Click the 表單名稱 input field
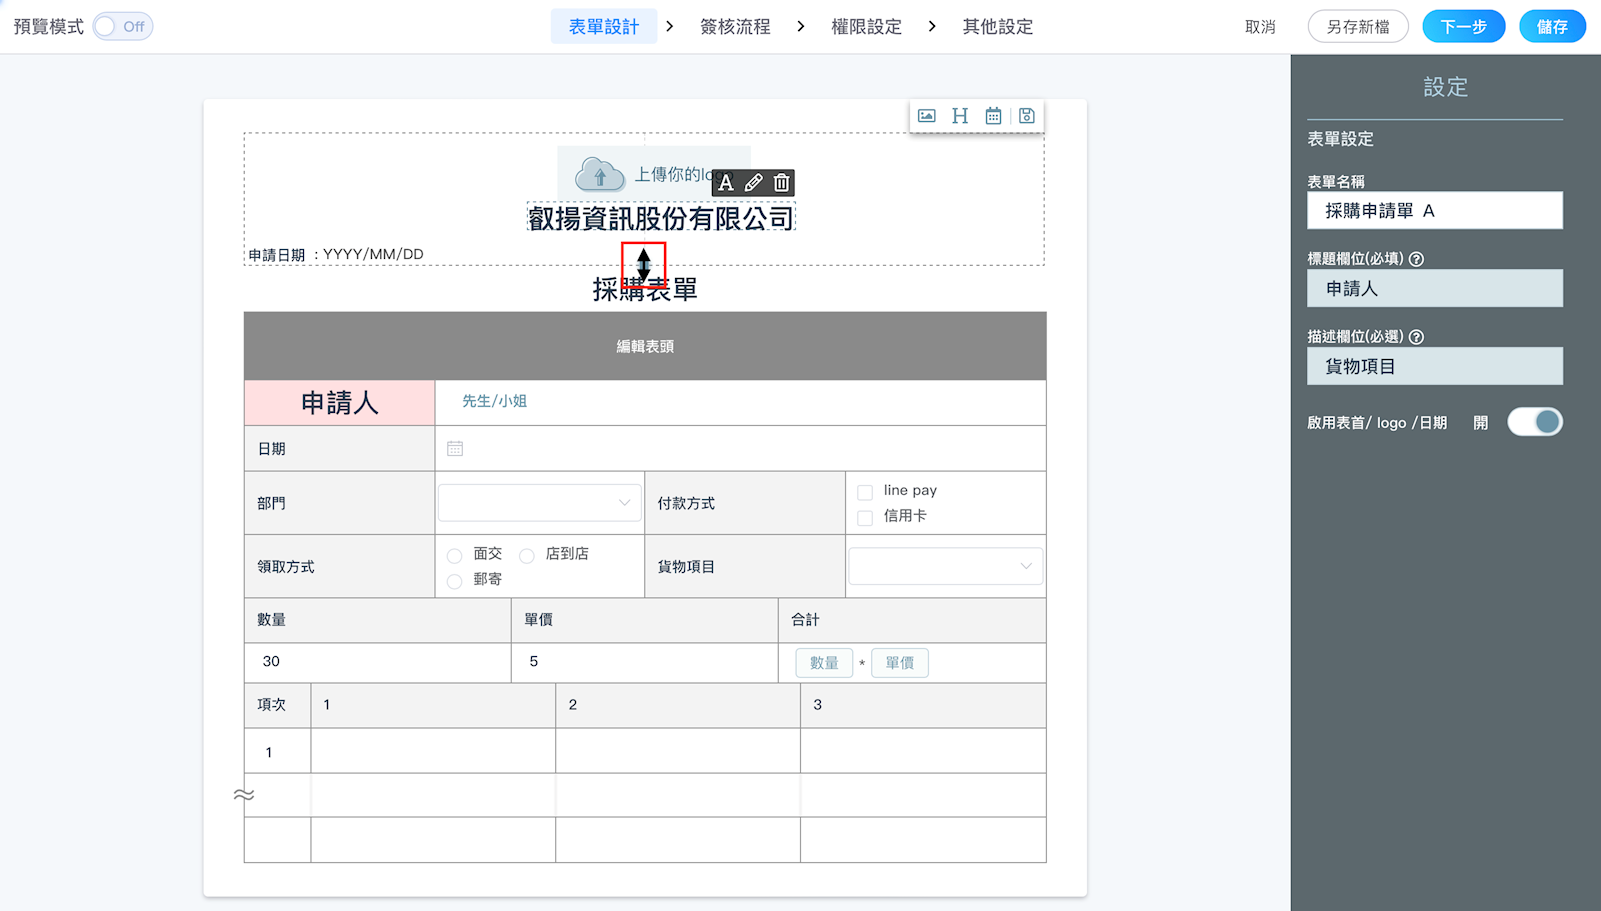1601x911 pixels. click(1434, 211)
